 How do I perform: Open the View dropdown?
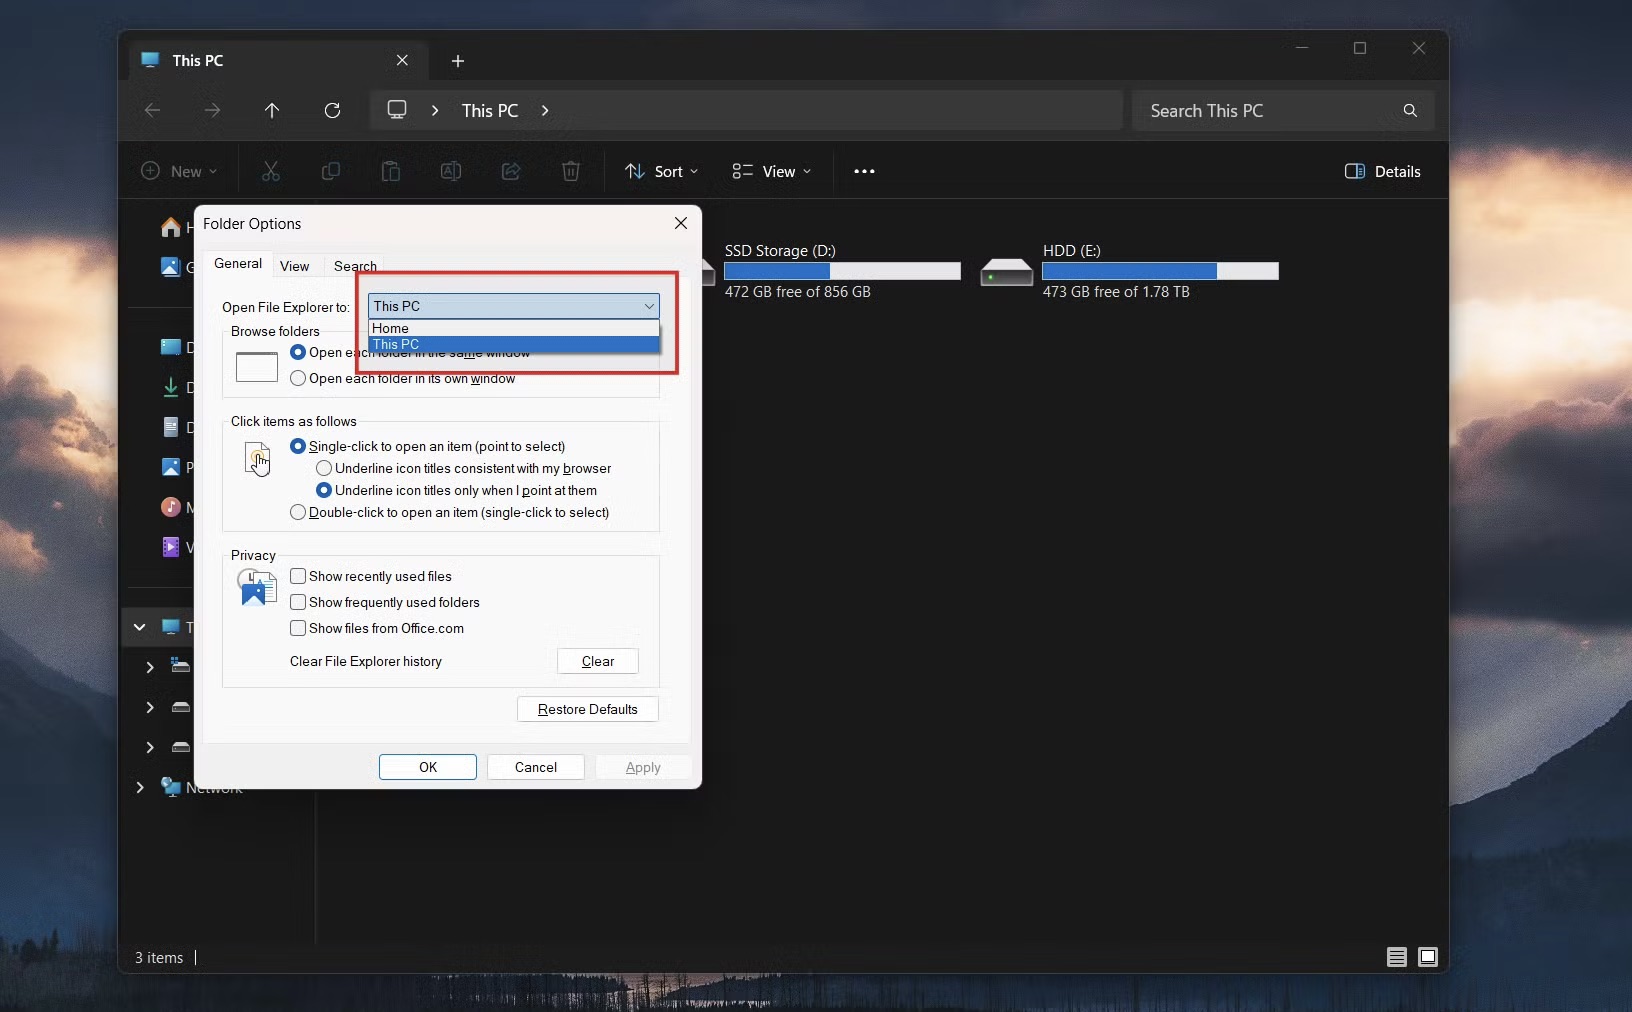click(x=771, y=171)
